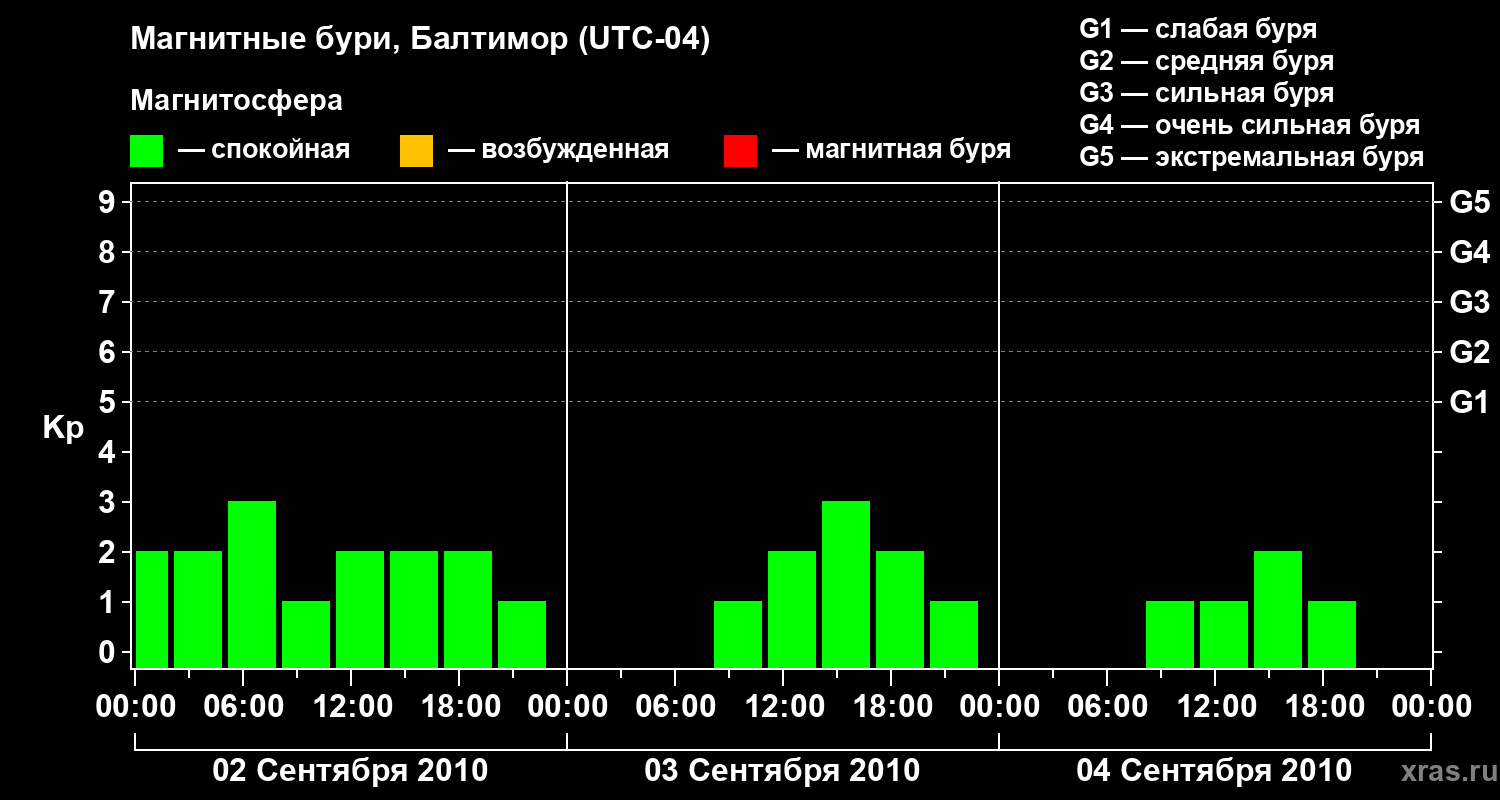1500x800 pixels.
Task: Click the 'Kp' axis title
Action: 63,428
